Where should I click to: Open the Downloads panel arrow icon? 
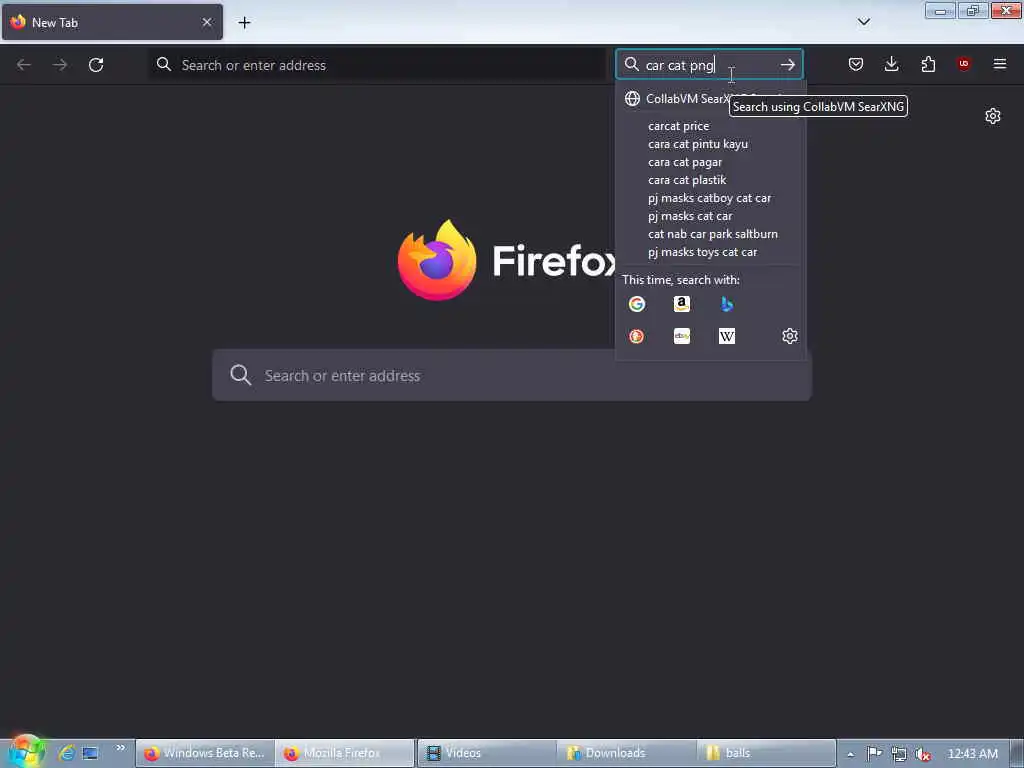(x=891, y=64)
